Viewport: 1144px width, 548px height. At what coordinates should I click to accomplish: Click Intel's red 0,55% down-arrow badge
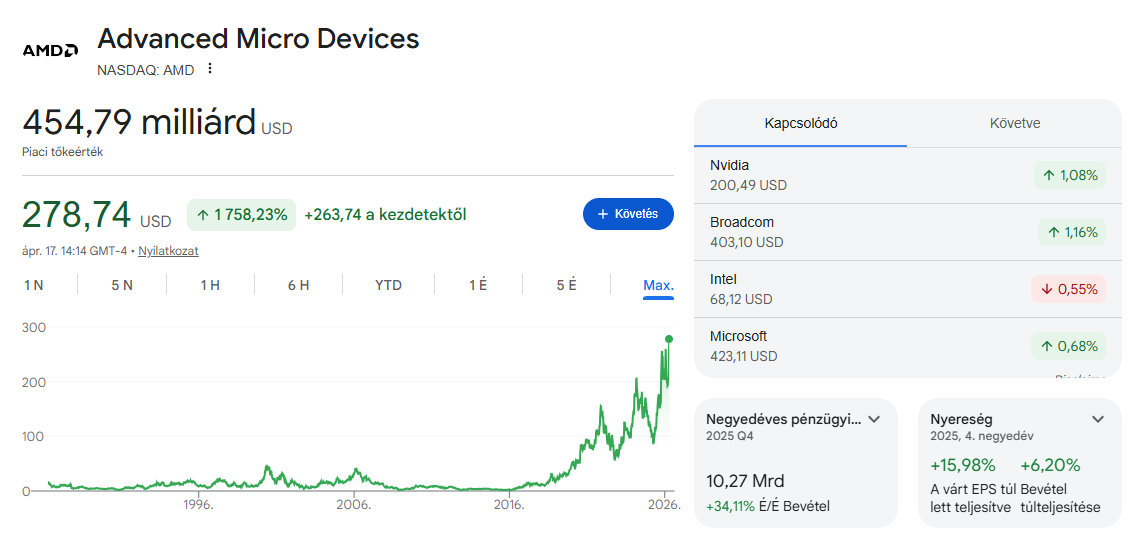[x=1068, y=289]
